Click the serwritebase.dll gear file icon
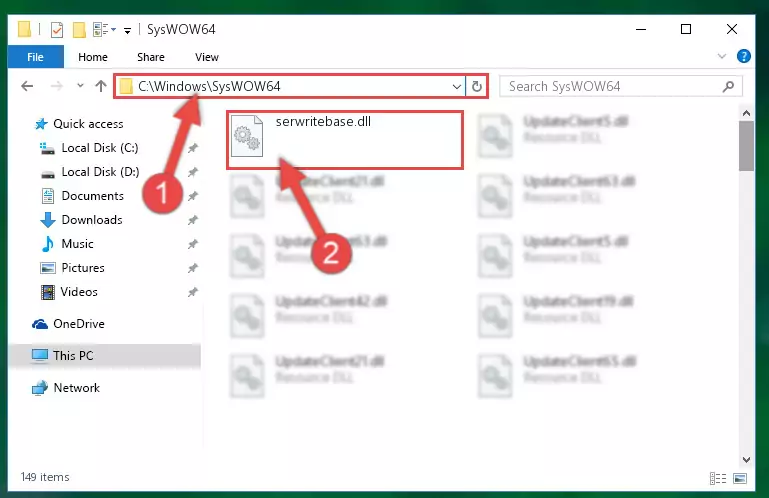 247,136
